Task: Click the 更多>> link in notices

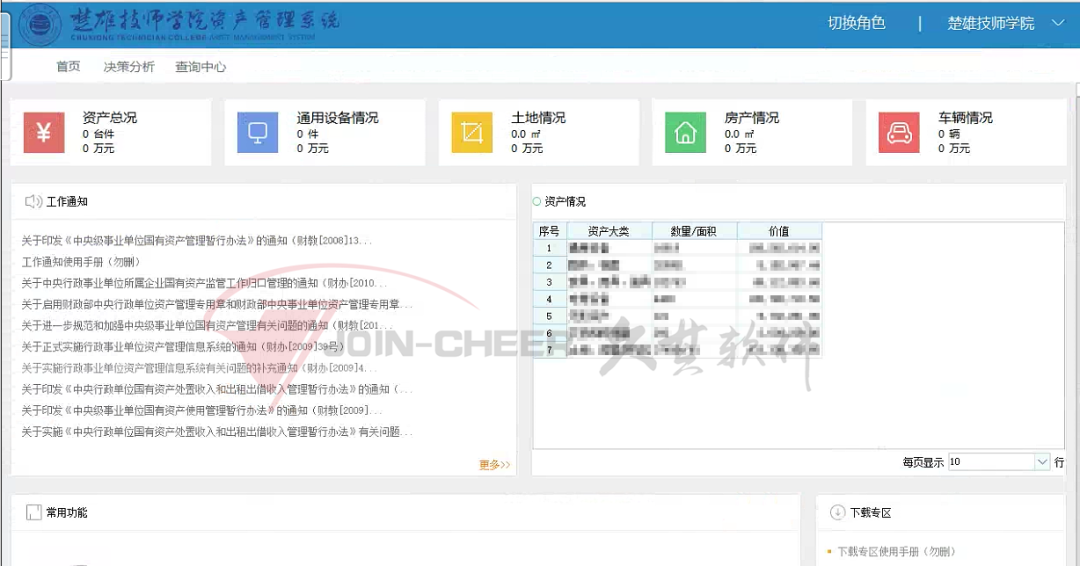Action: coord(494,465)
